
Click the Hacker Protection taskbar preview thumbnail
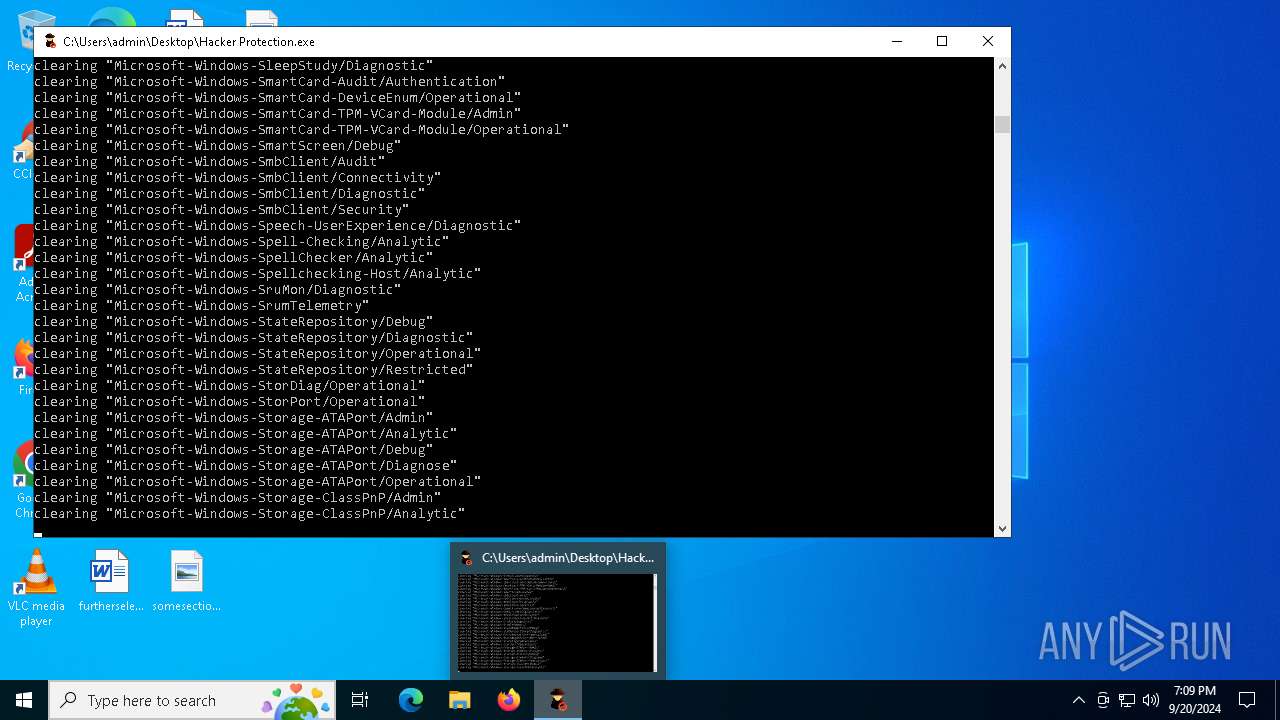pyautogui.click(x=556, y=622)
